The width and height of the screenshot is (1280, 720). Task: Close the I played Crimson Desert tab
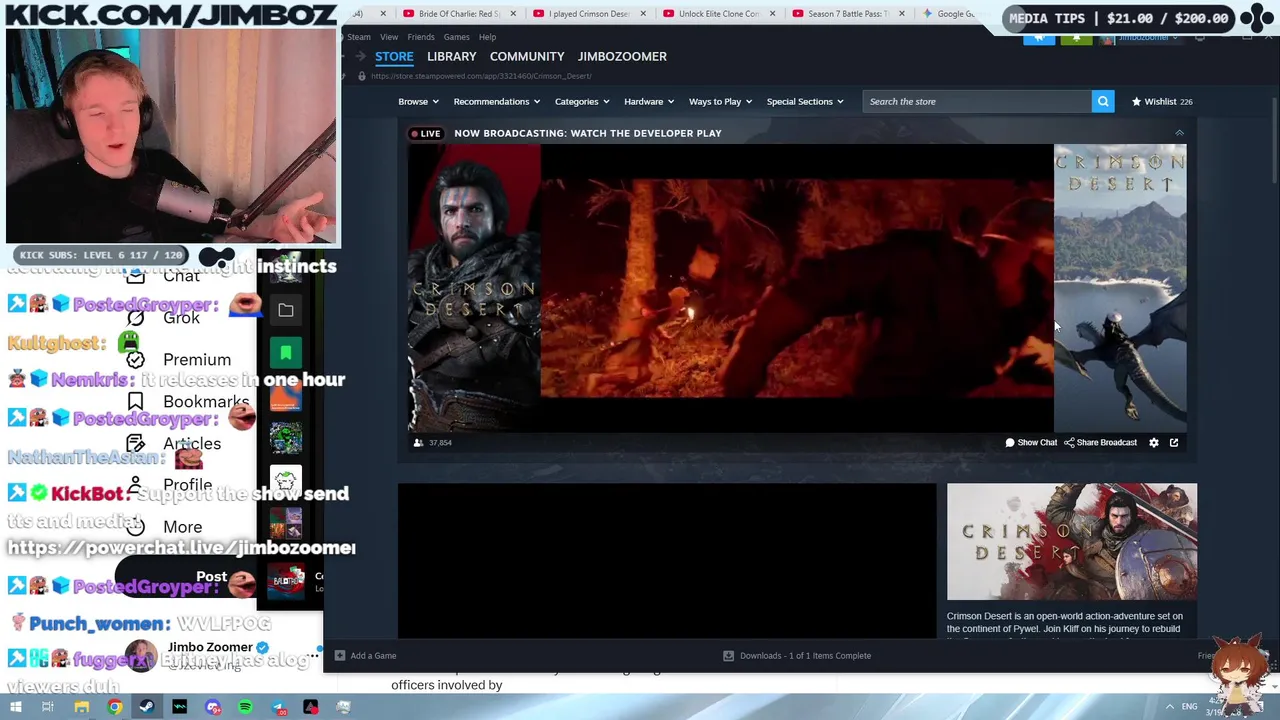pyautogui.click(x=643, y=14)
